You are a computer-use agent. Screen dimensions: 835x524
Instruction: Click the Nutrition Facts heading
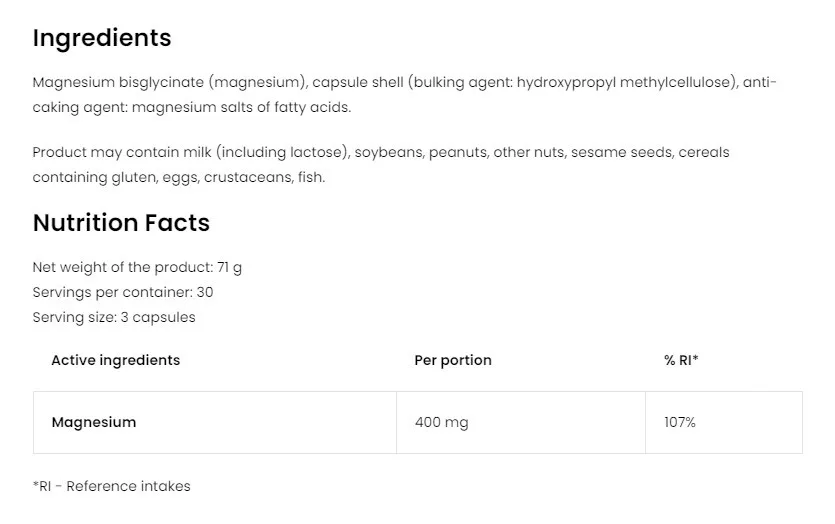[121, 223]
